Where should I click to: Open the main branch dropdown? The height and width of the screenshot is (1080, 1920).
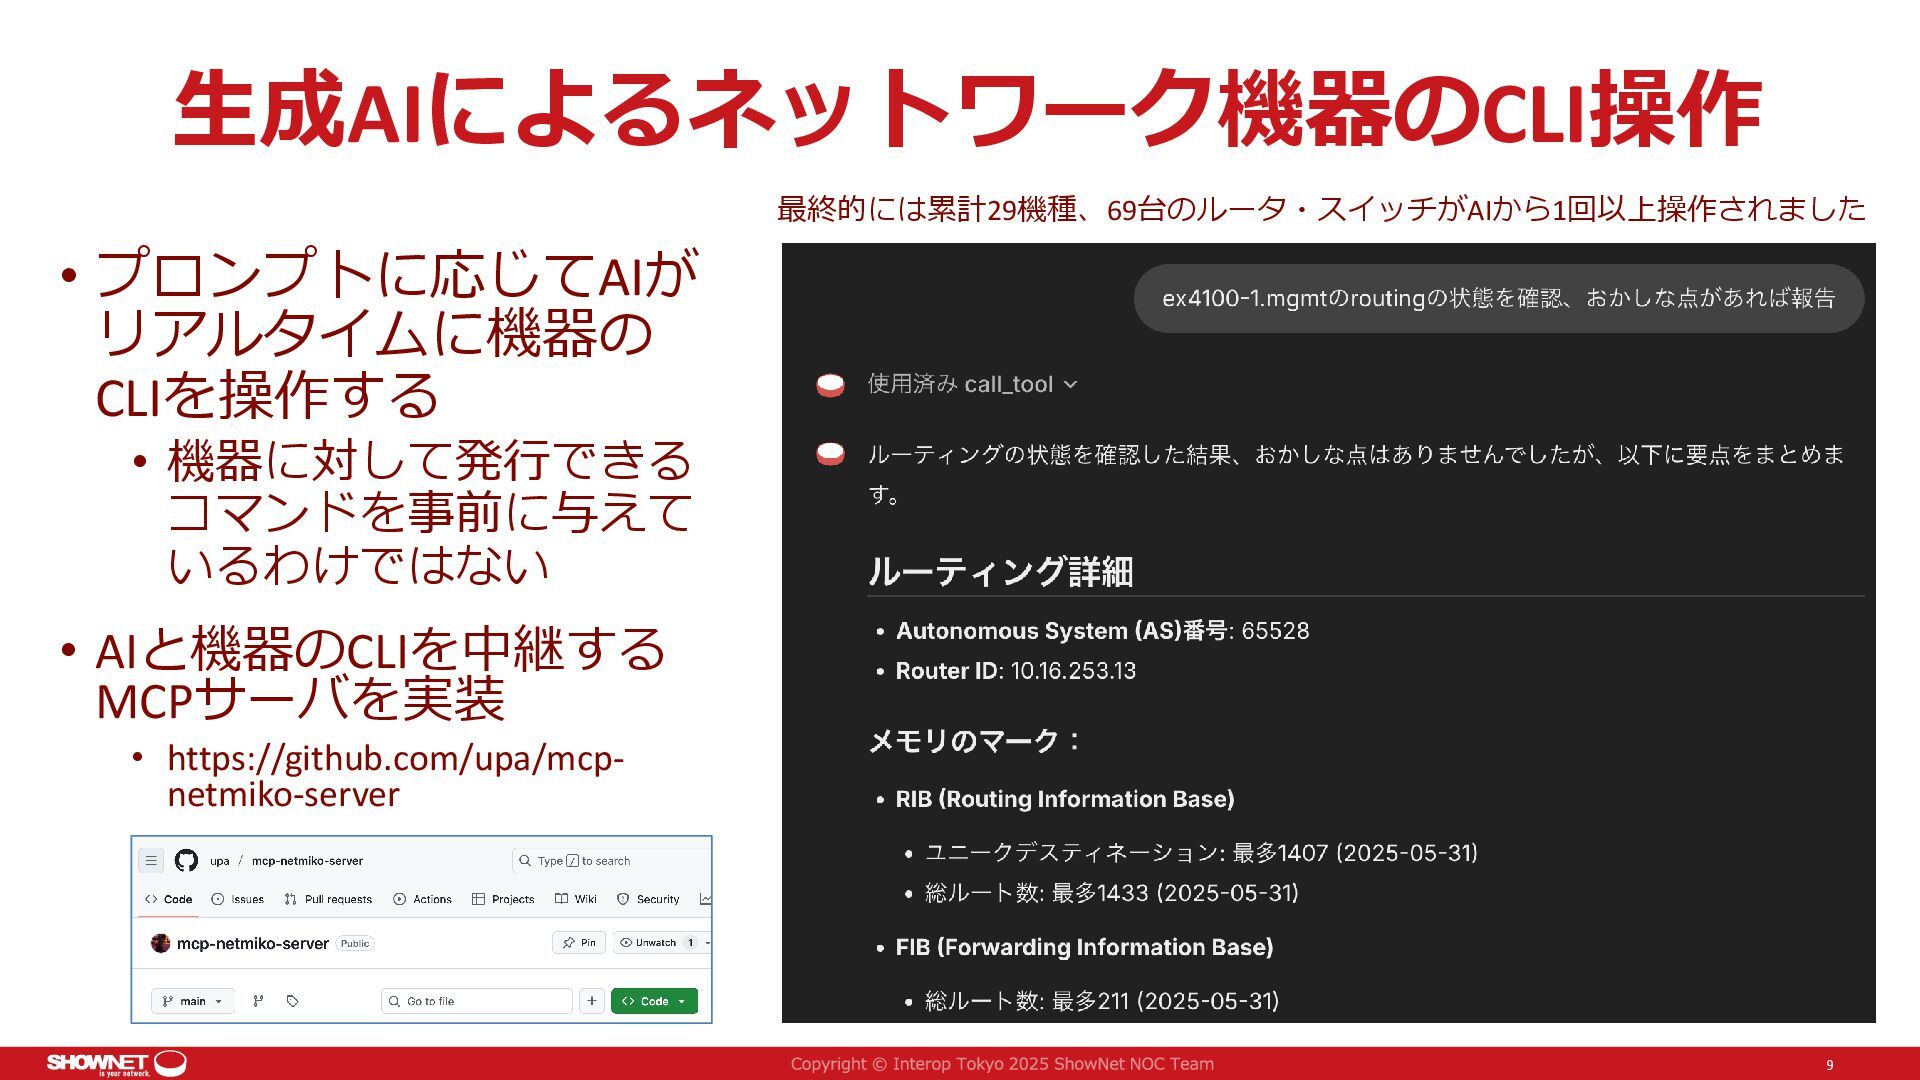coord(193,1001)
